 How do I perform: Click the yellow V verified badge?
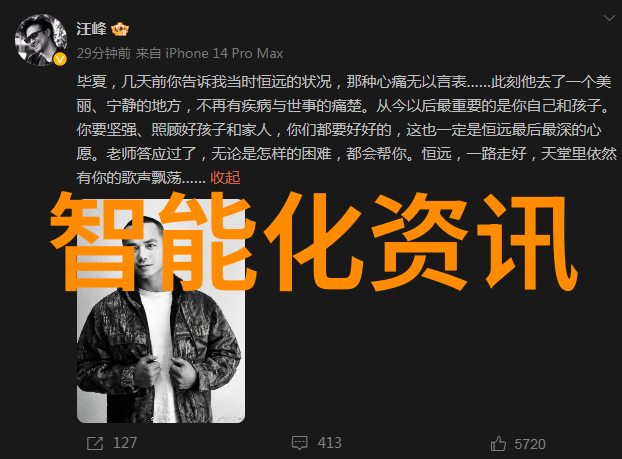[60, 60]
